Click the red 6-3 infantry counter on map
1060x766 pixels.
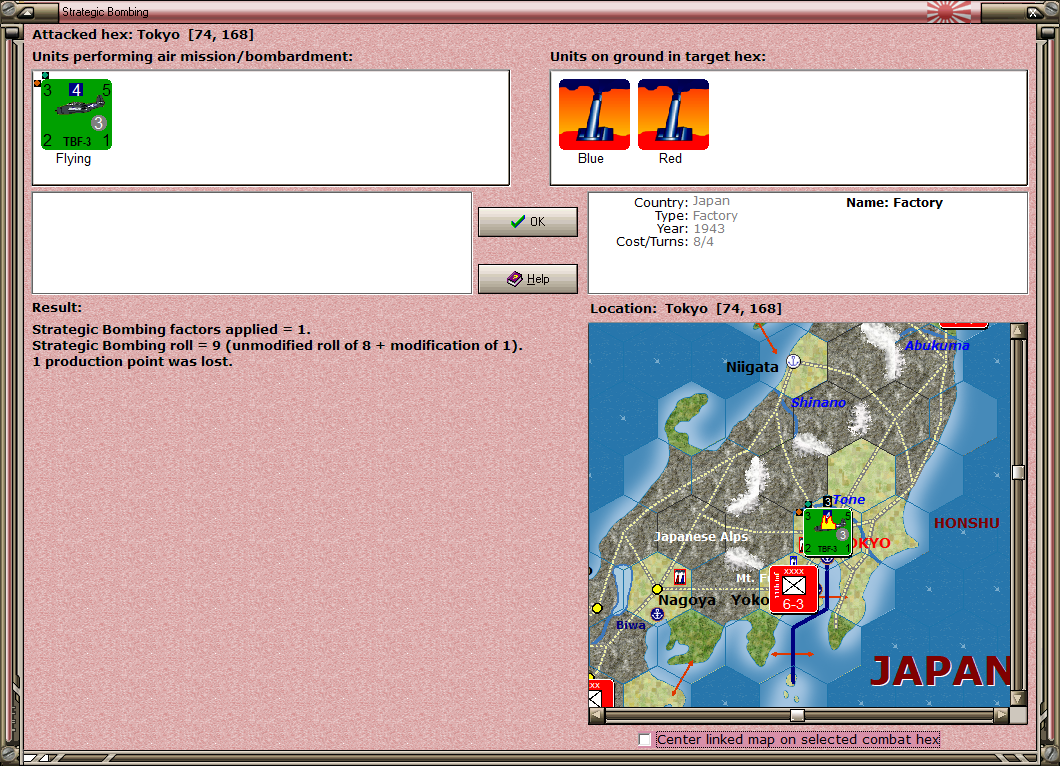pyautogui.click(x=794, y=590)
